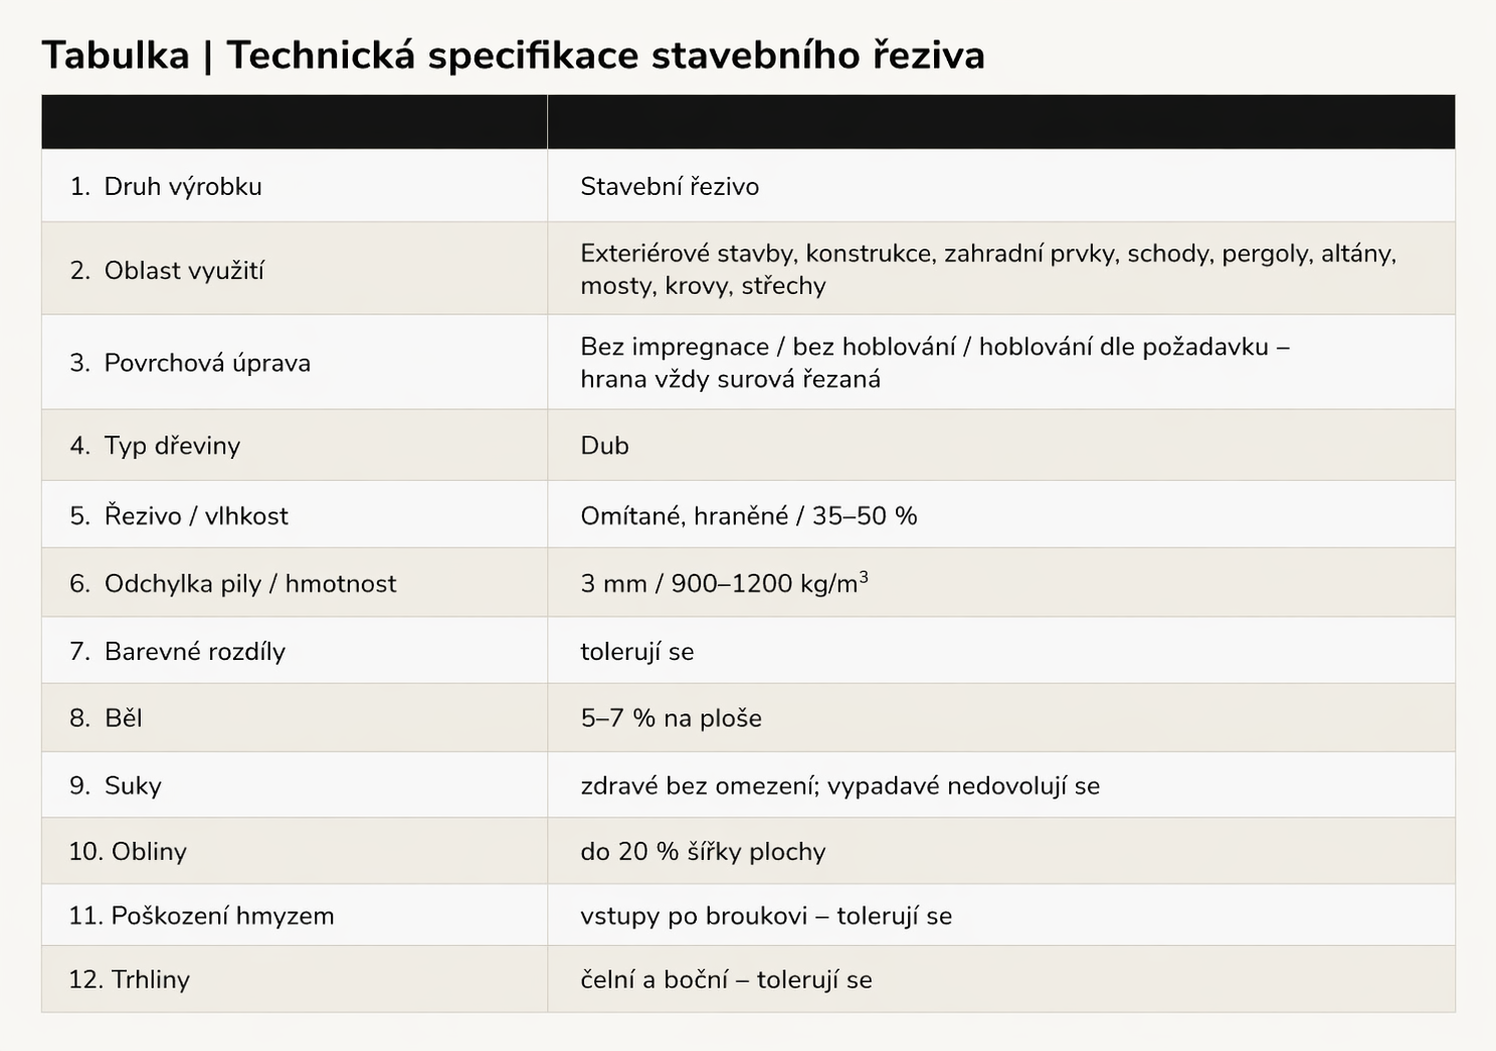Viewport: 1496px width, 1051px height.
Task: Click the "Stavební řezivo" value cell
Action: click(669, 187)
